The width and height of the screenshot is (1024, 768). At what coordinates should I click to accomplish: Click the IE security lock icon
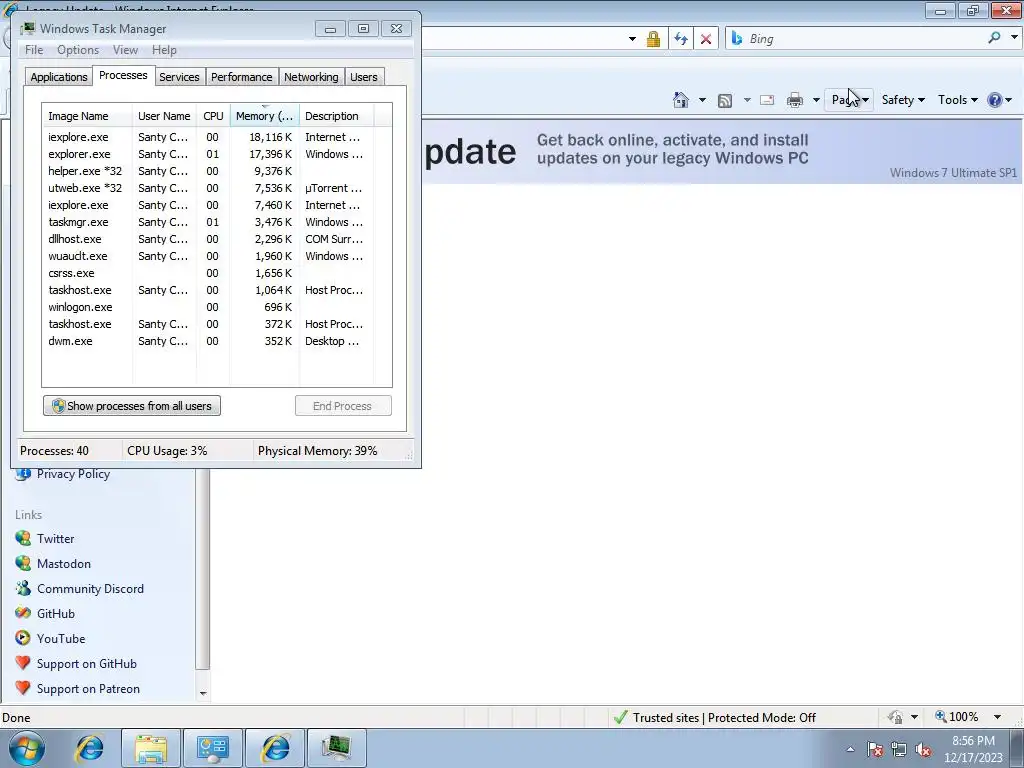(652, 39)
